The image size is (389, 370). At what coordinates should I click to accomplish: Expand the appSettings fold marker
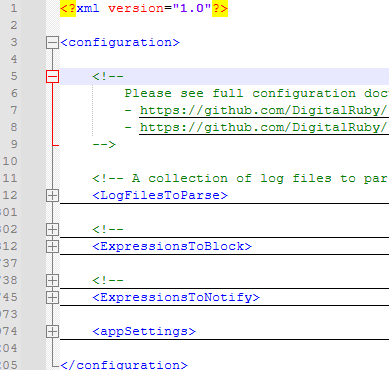pyautogui.click(x=52, y=331)
